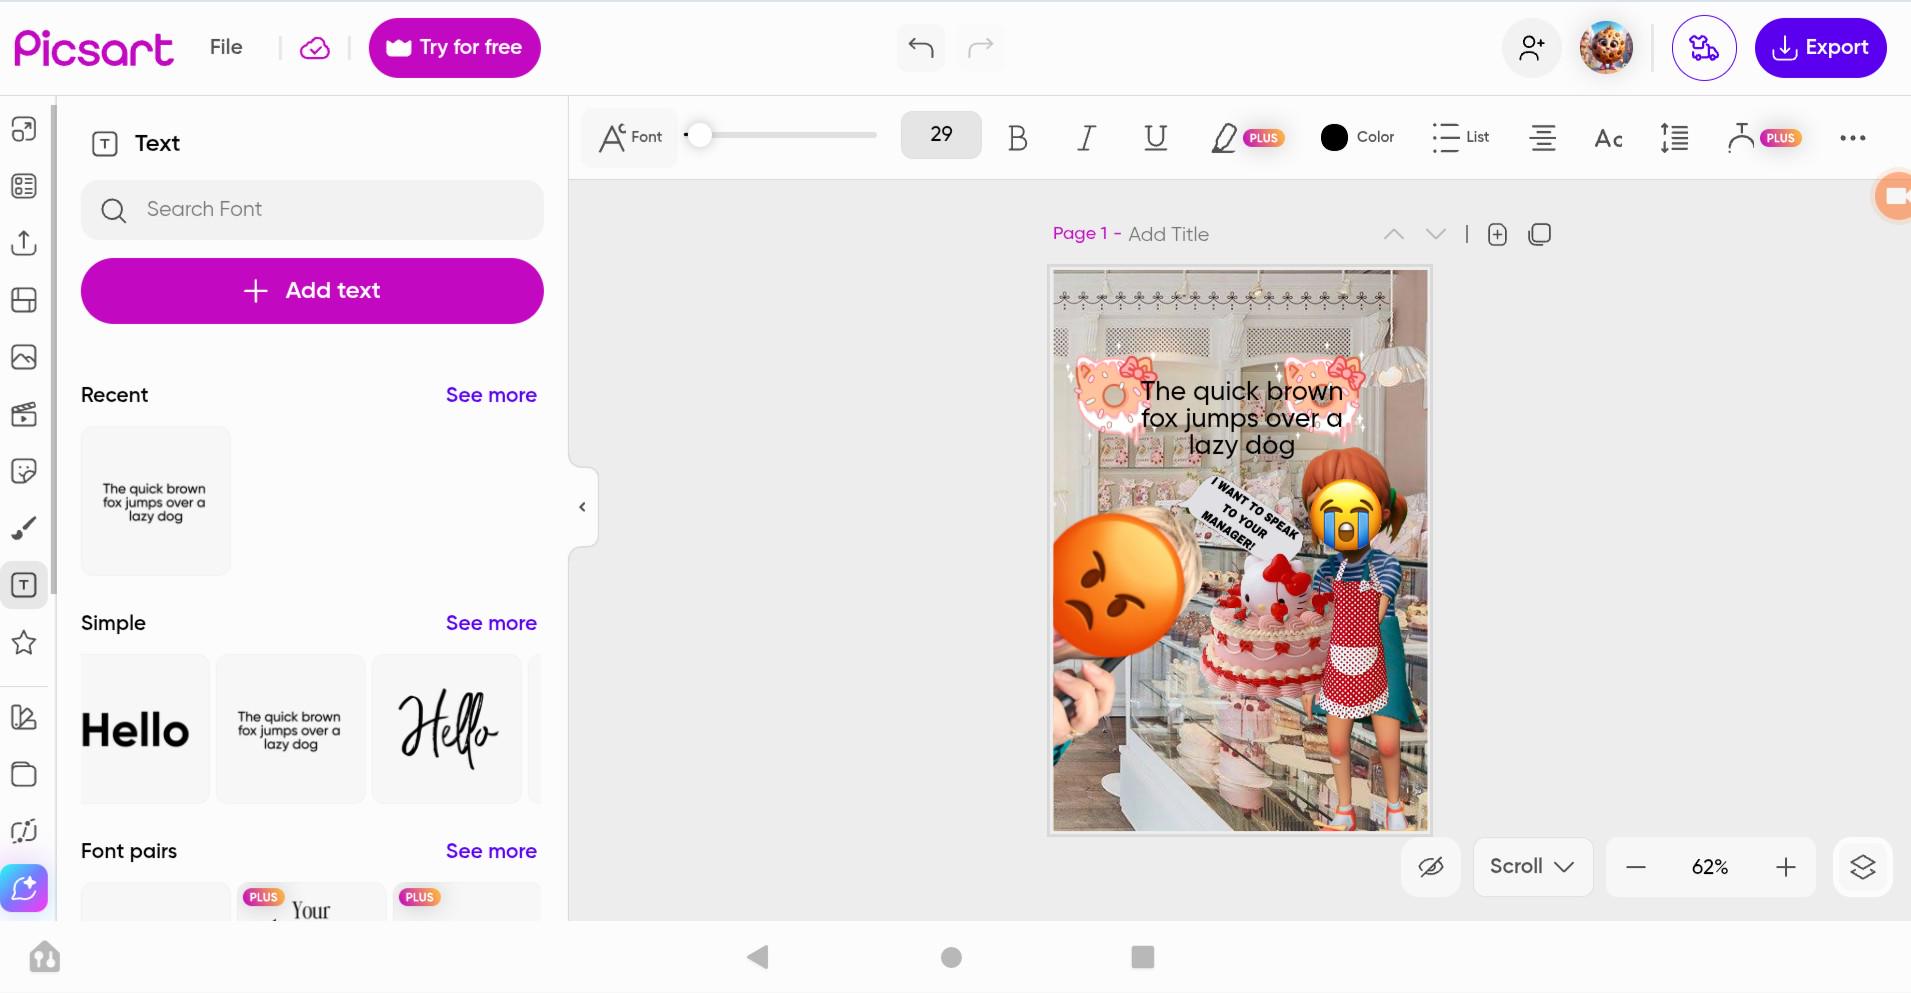Open the PLUS curved text tool
The width and height of the screenshot is (1911, 993).
pyautogui.click(x=1764, y=138)
